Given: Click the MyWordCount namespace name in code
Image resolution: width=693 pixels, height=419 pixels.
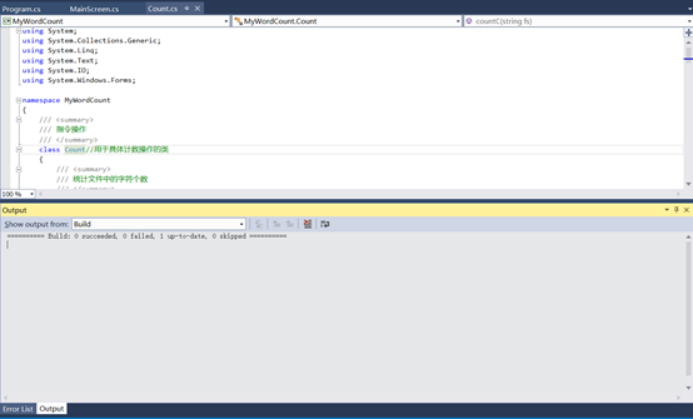Looking at the screenshot, I should (x=88, y=100).
